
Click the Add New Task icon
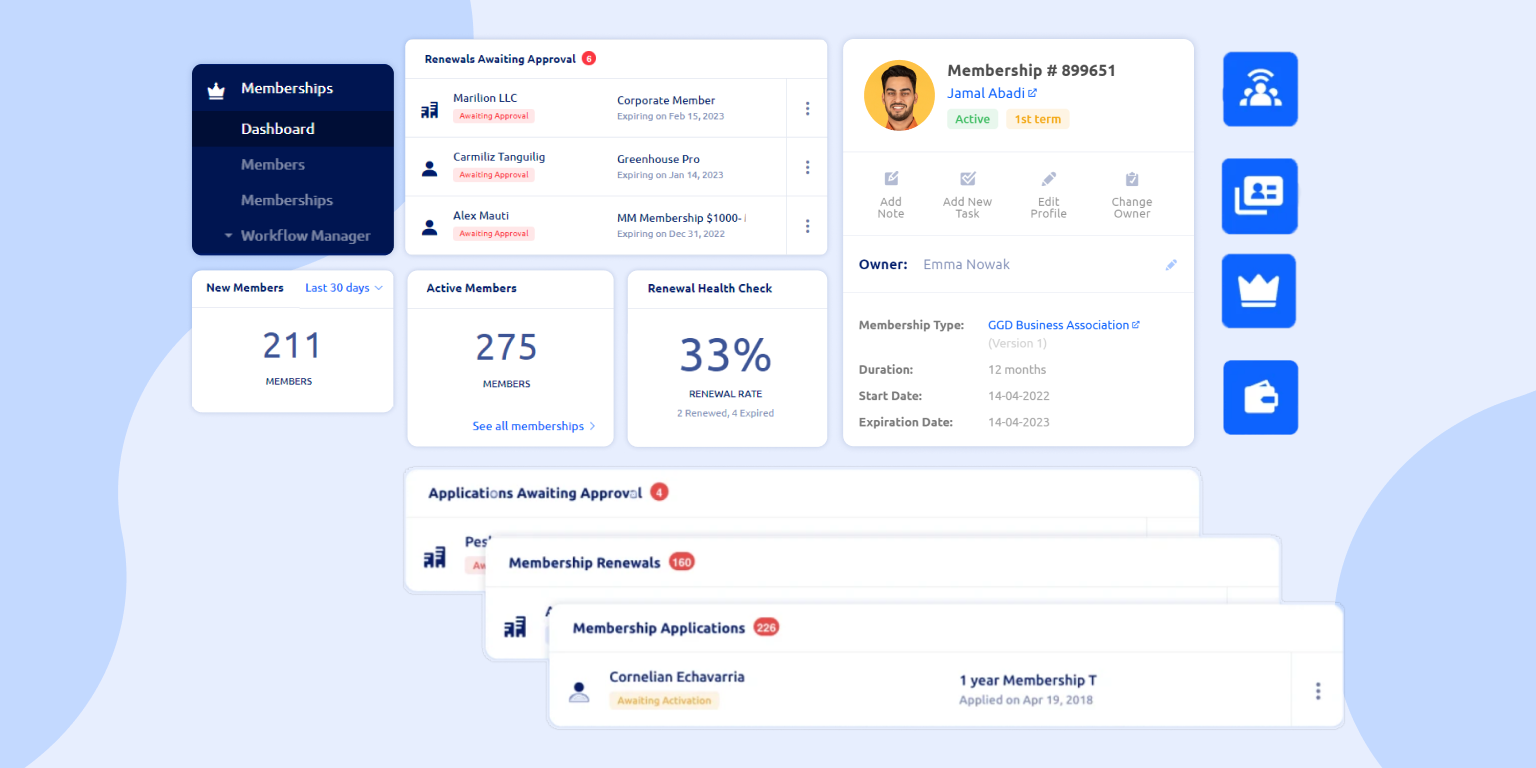pyautogui.click(x=967, y=179)
